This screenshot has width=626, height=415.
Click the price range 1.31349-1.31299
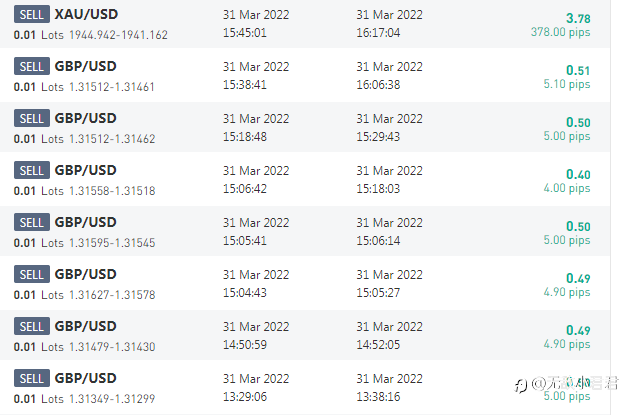coord(112,399)
